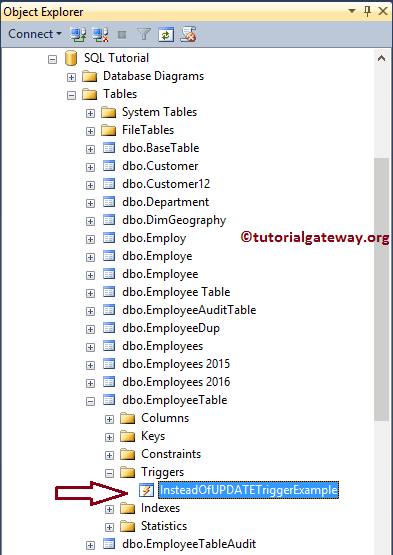Select InsteadOfUPDATETriggerExample trigger
Image resolution: width=393 pixels, height=555 pixels.
click(x=249, y=490)
